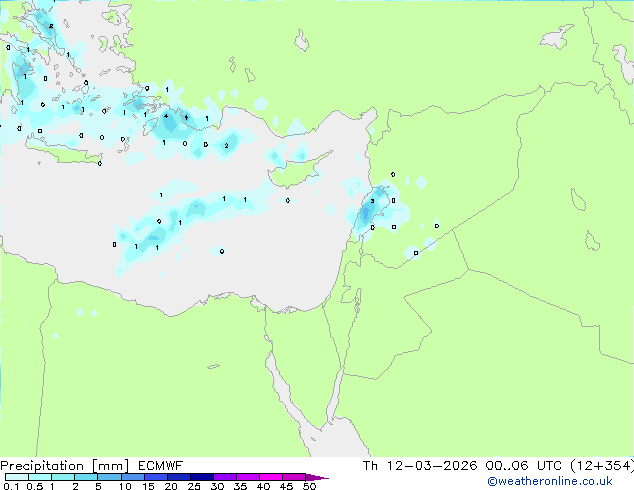Pick the legend swatch between 2 and 5
This screenshot has width=634, height=490.
[x=86, y=477]
